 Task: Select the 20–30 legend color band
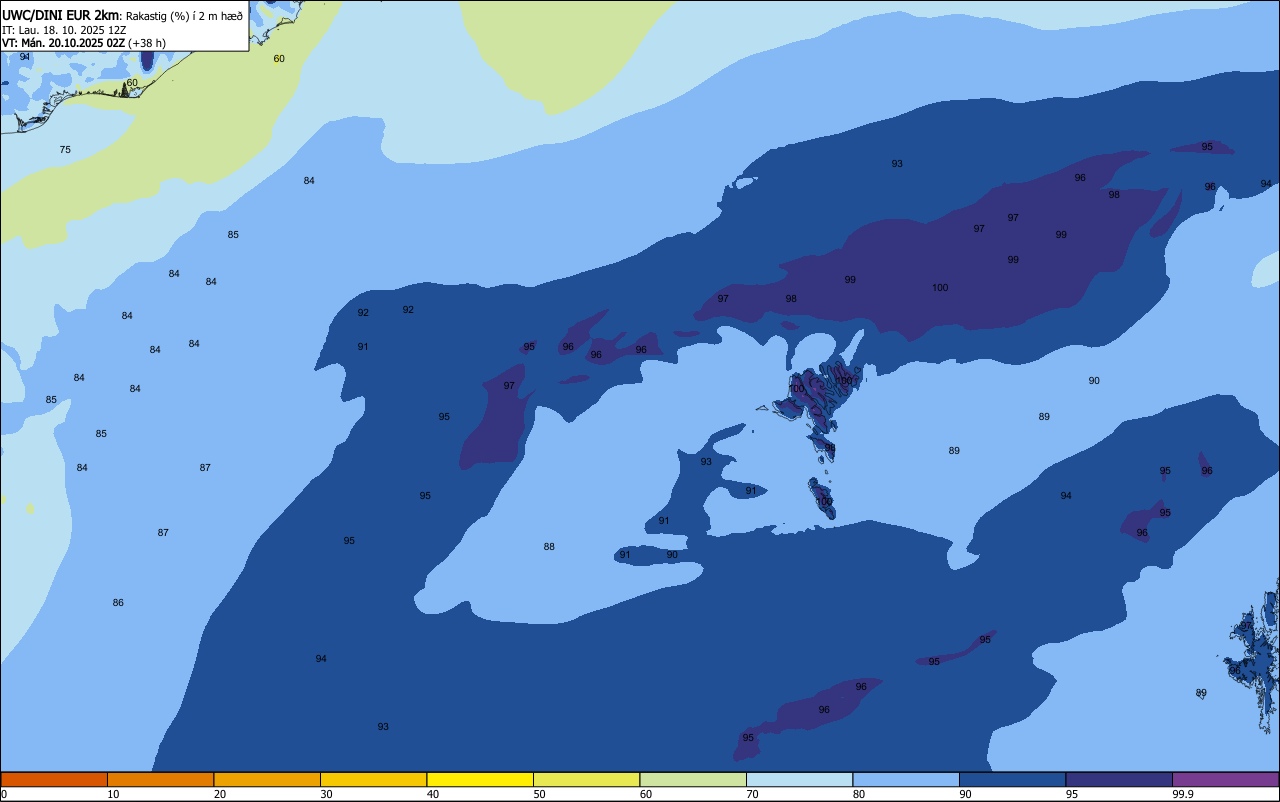pos(267,779)
